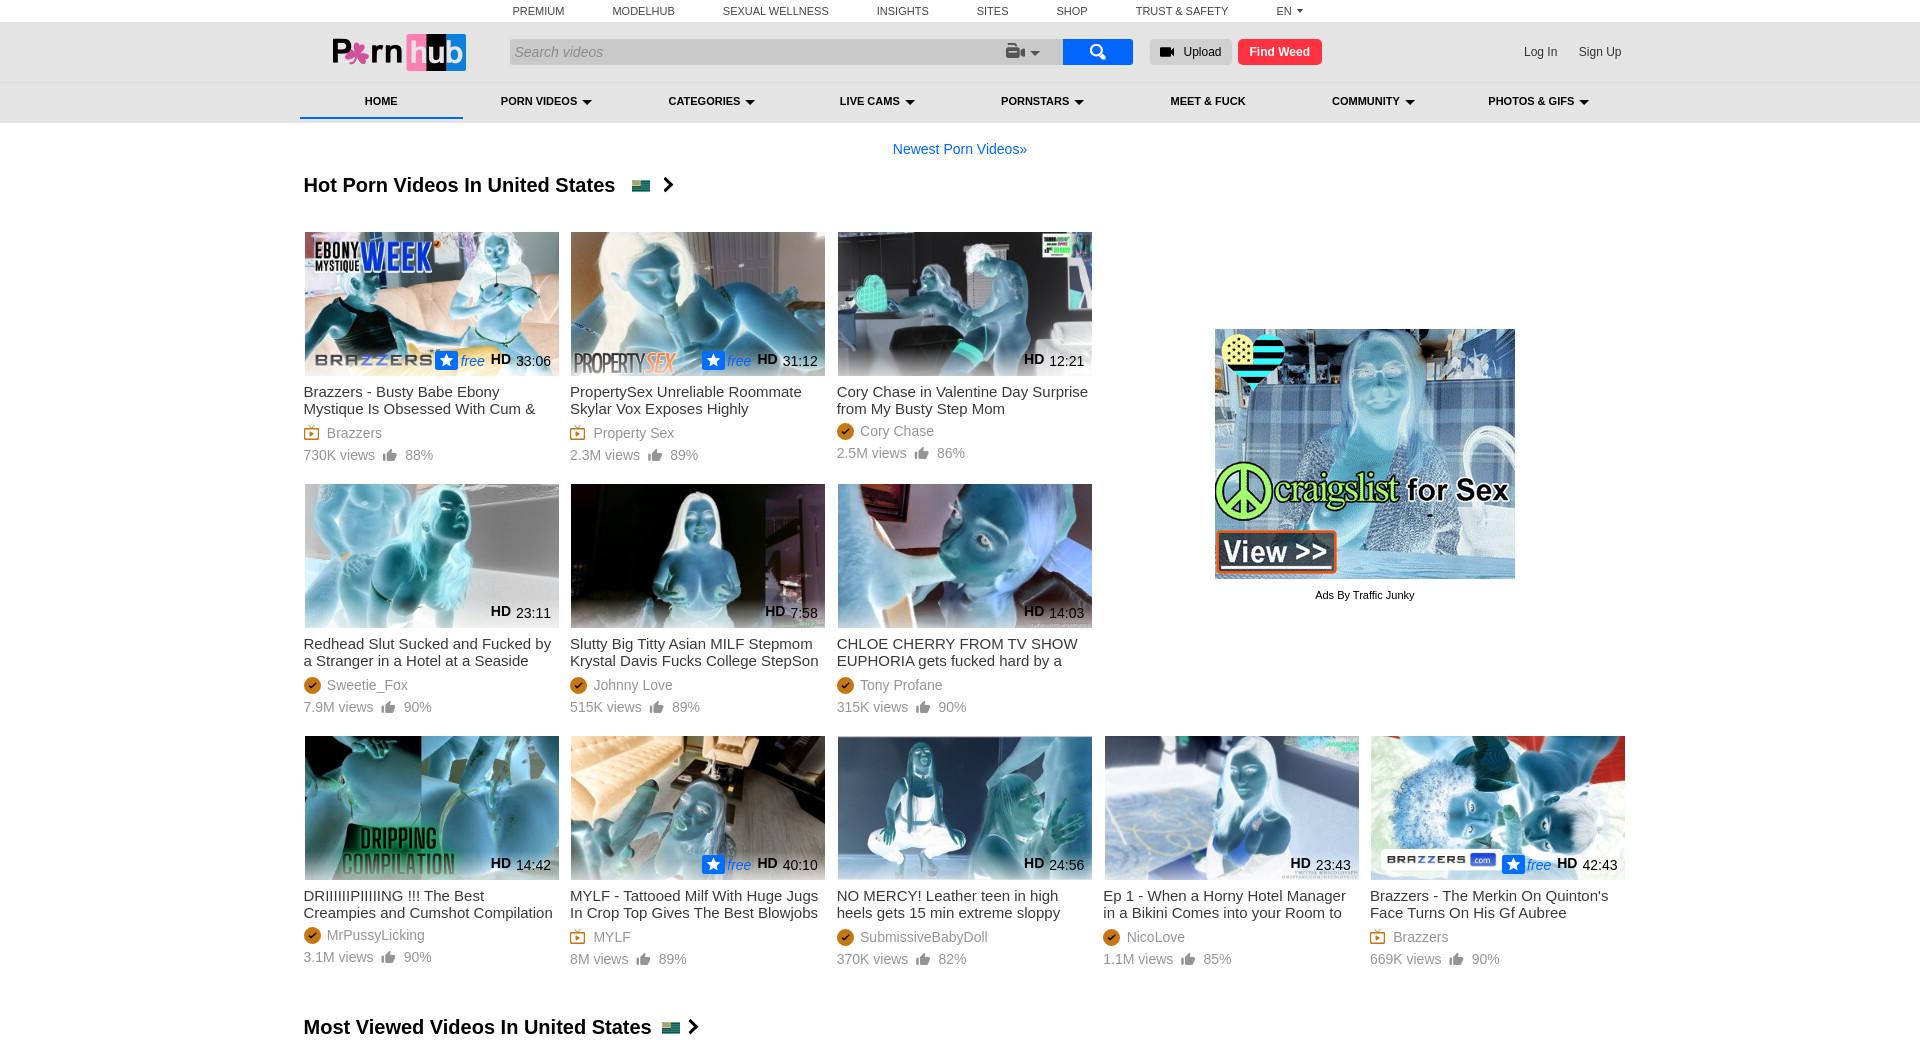Click verified badge next to Cory Chase

click(x=845, y=431)
